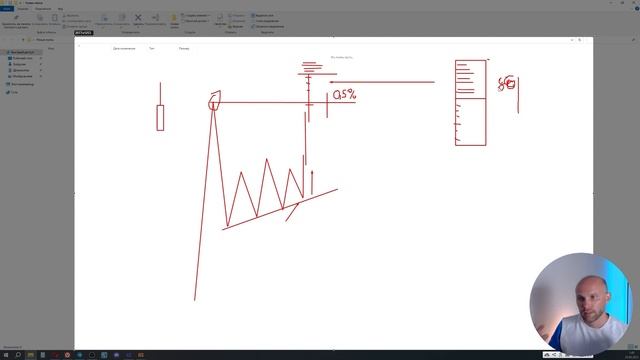Open the File Explorer taskbar icon

(31, 355)
